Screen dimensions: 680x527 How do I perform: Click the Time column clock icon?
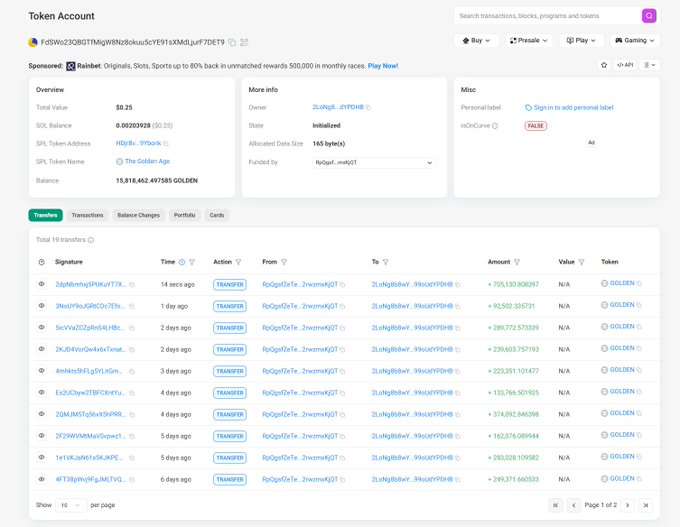181,262
